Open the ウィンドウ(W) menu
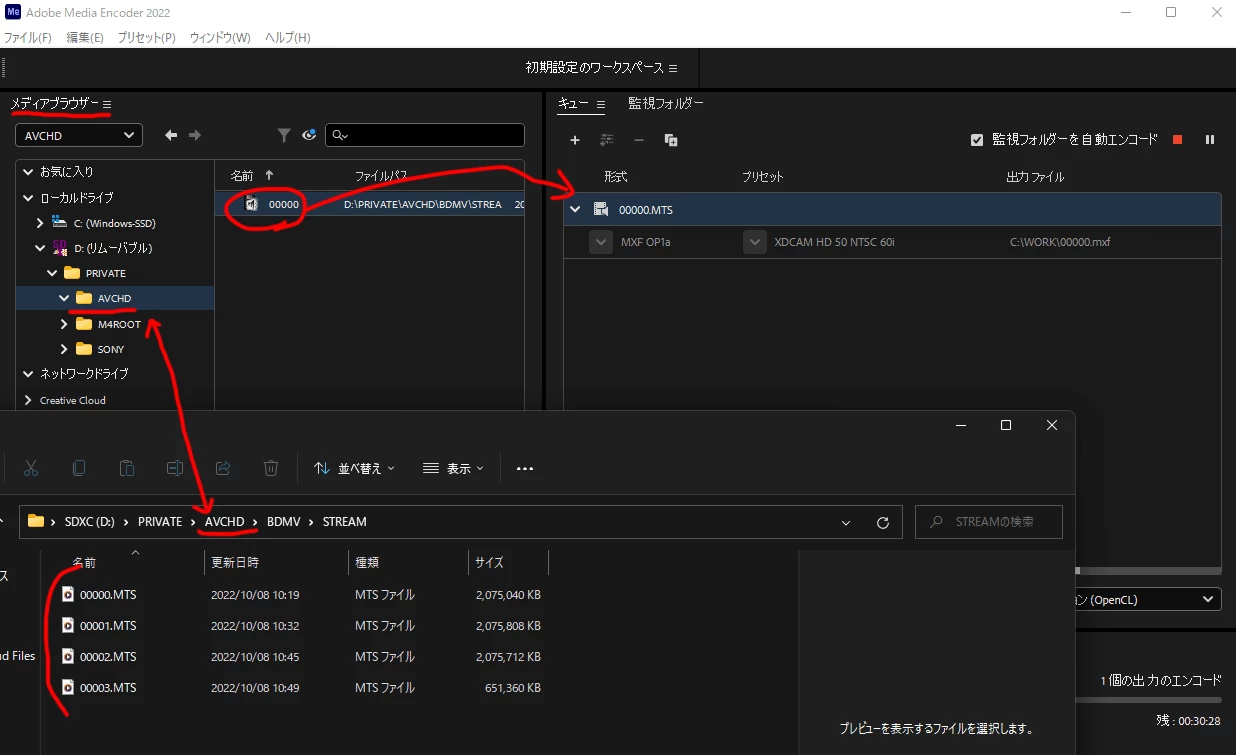Viewport: 1236px width, 755px height. click(x=219, y=37)
